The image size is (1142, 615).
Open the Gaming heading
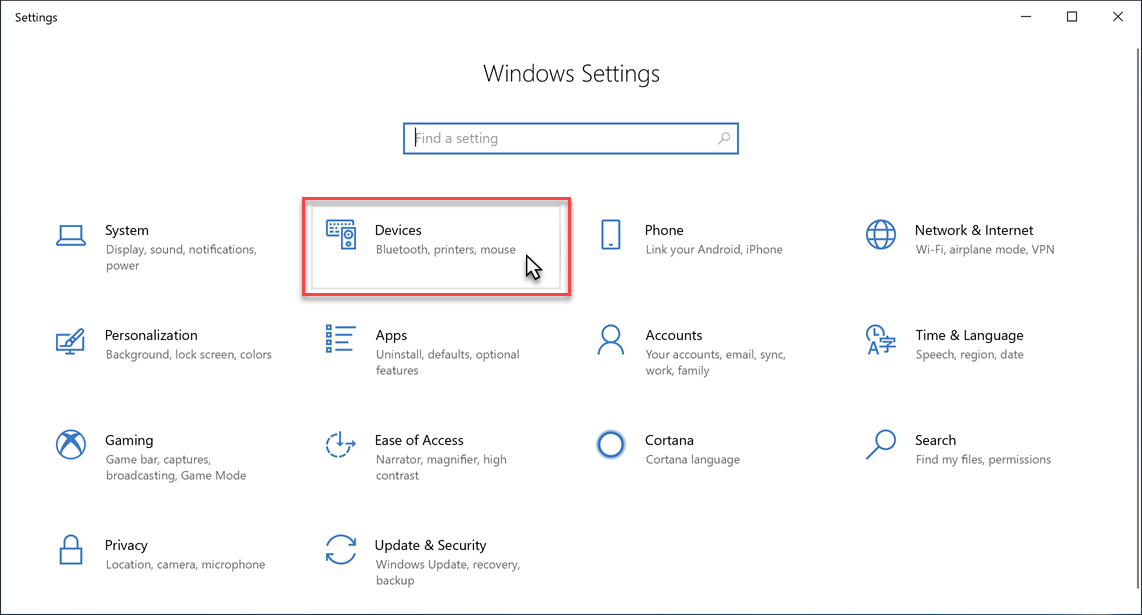point(129,440)
